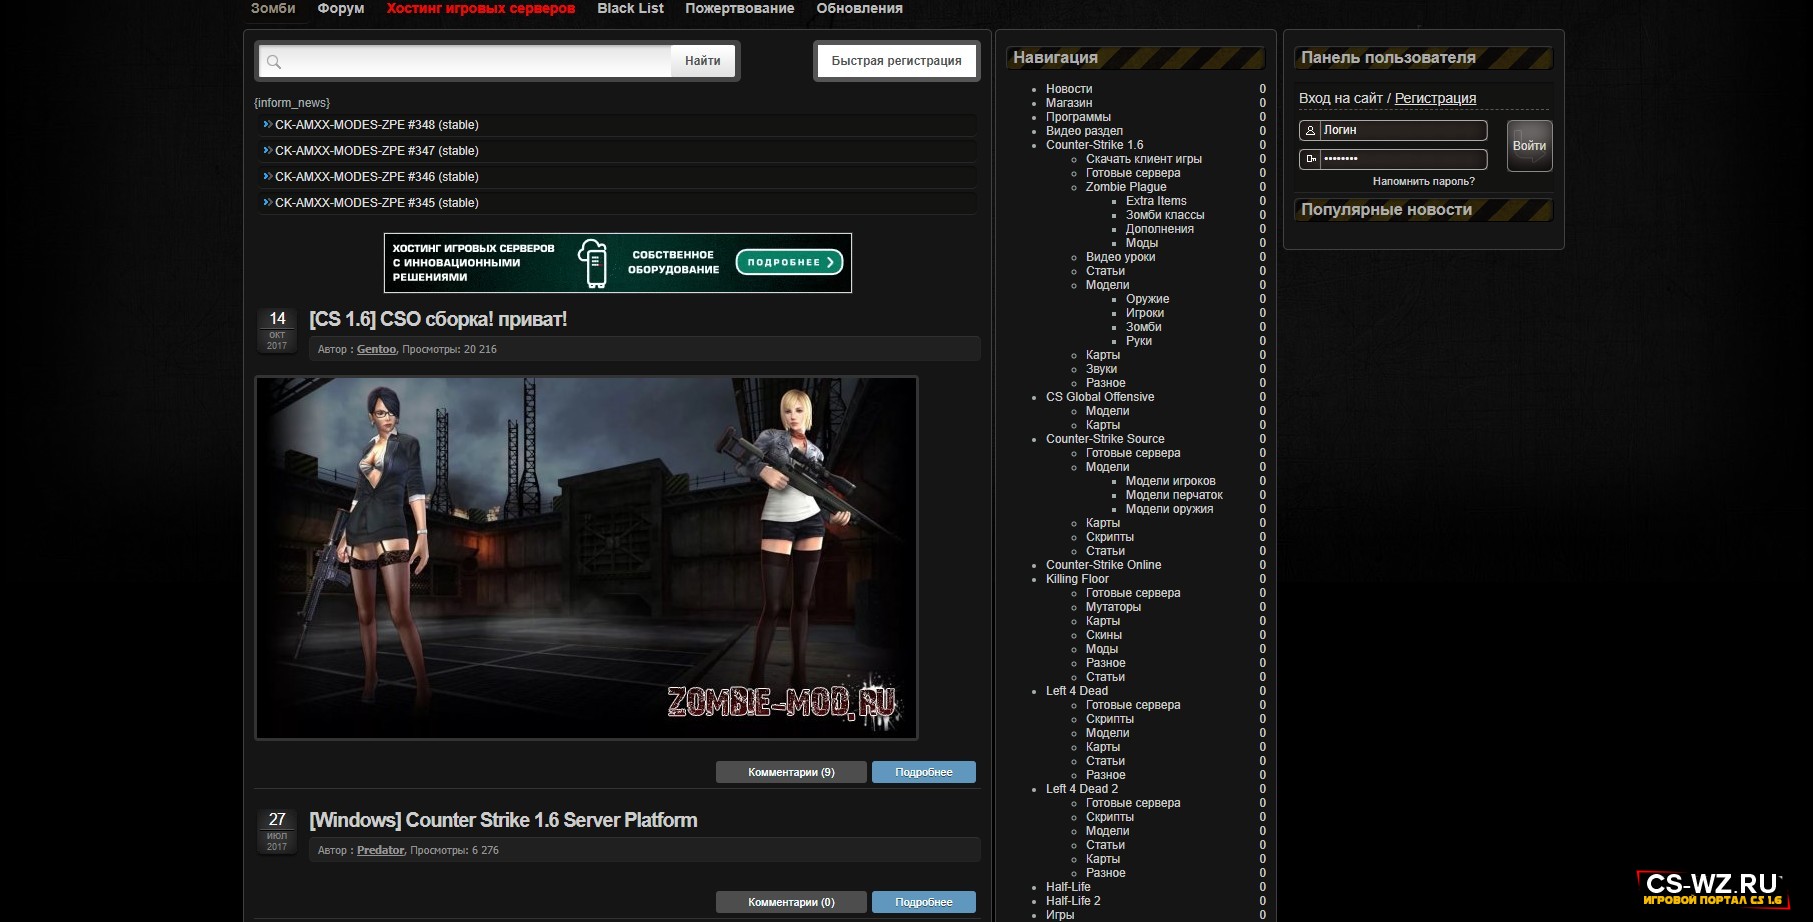Click arrow icon beside ZPE #345 news
This screenshot has height=922, width=1813.
pos(267,202)
